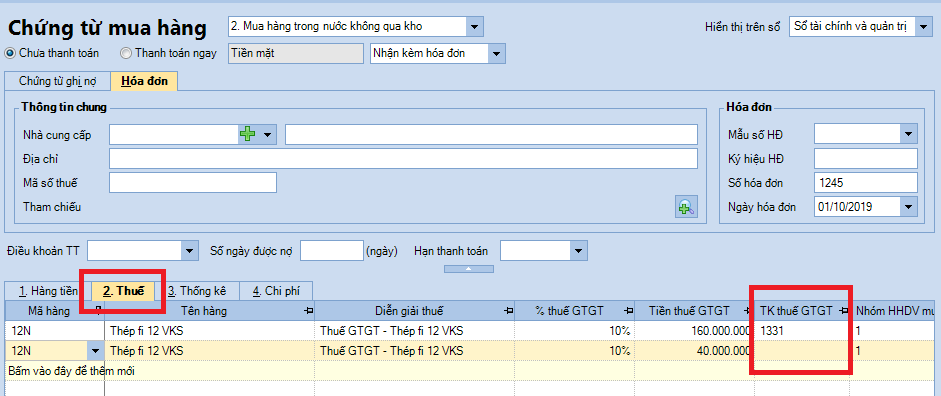This screenshot has width=941, height=396.
Task: Open Ngày hóa đơn date picker dropdown
Action: tap(909, 207)
